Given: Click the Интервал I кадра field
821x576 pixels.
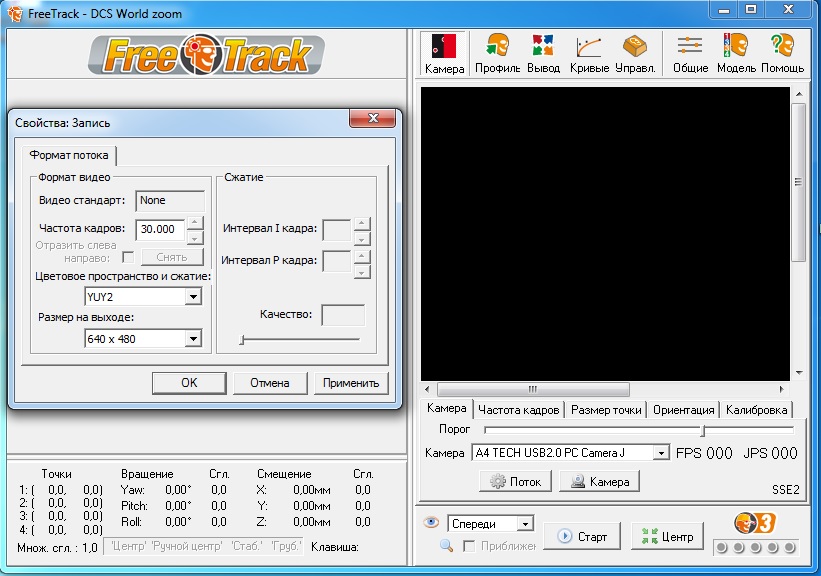Looking at the screenshot, I should (x=337, y=230).
